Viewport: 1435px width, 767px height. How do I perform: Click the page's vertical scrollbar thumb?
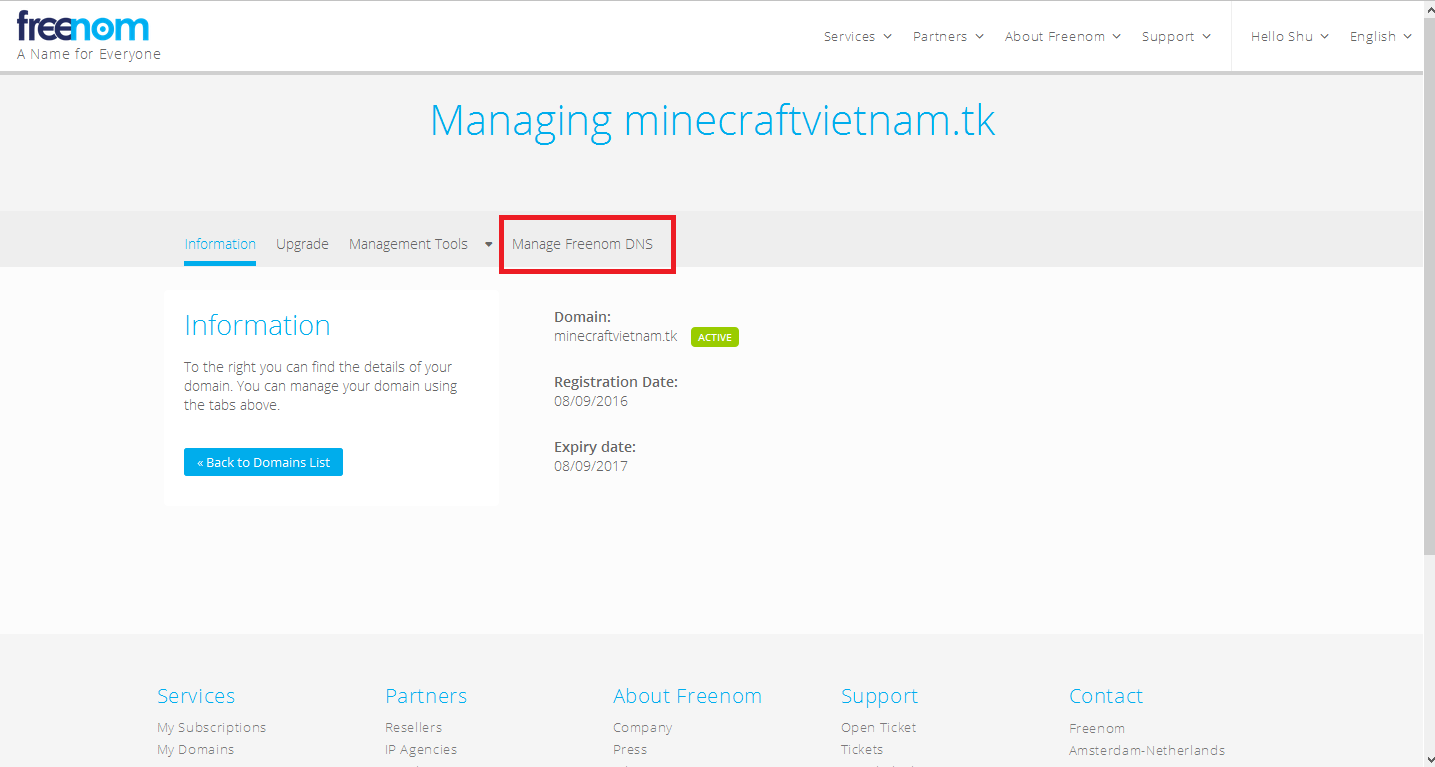(x=1428, y=285)
